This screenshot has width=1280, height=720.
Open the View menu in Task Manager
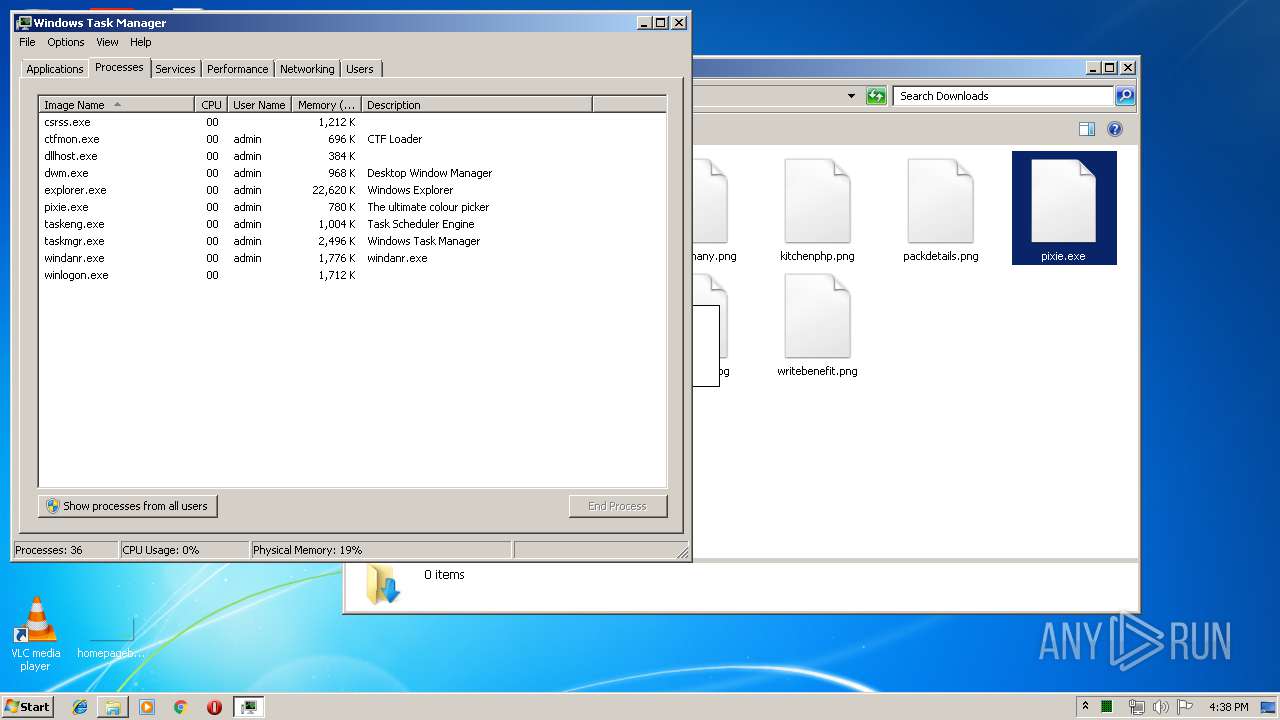click(x=107, y=42)
